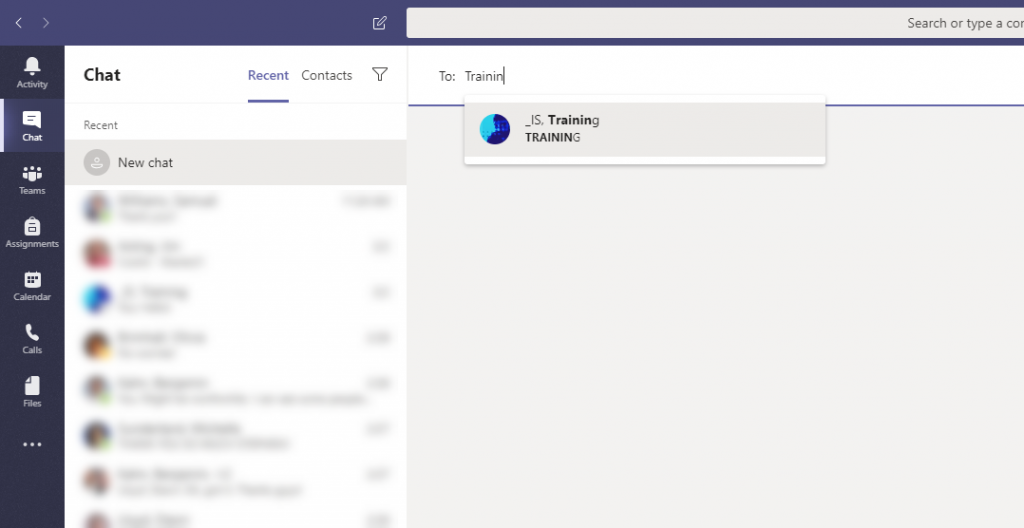Focus the Search or type a command box
1024x528 pixels.
(x=715, y=23)
